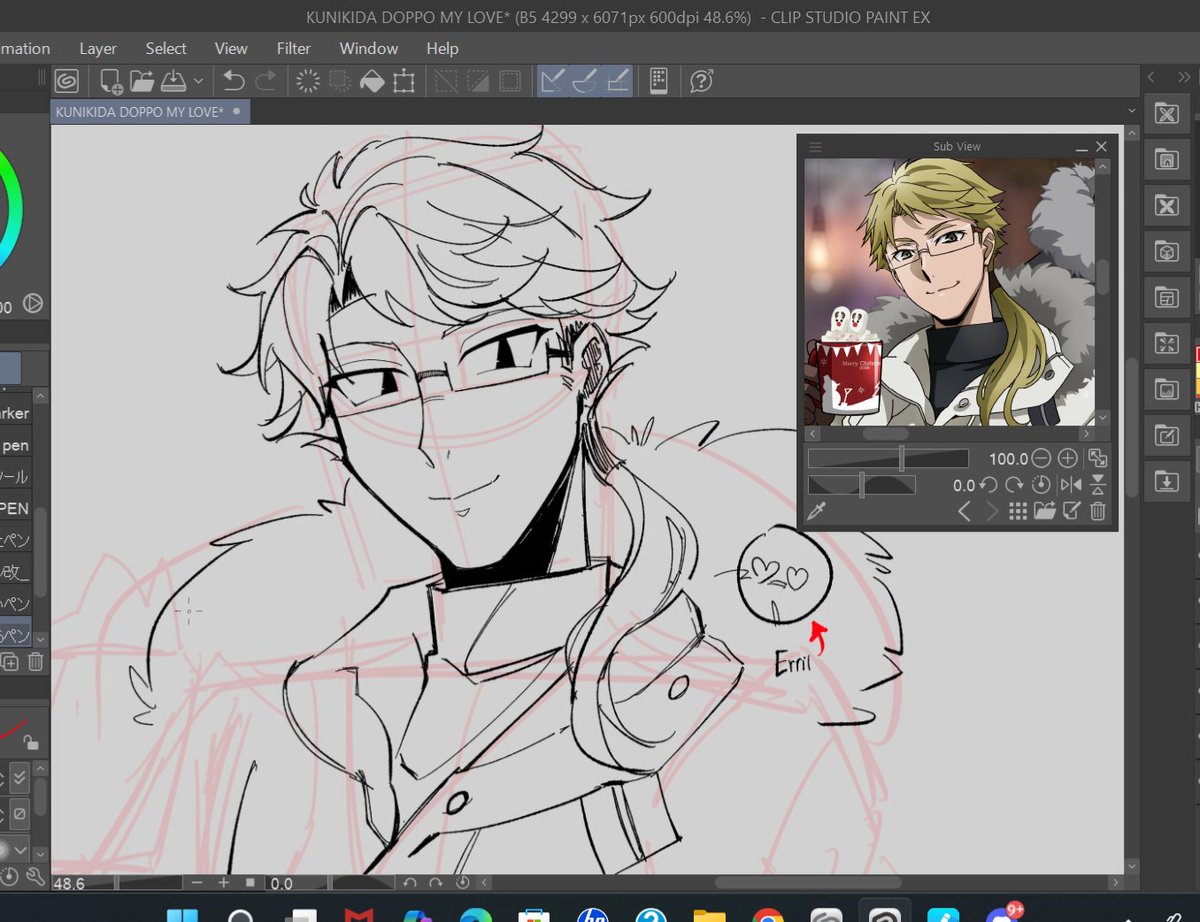Fit Sub View image to navigator
Image resolution: width=1200 pixels, height=922 pixels.
[x=1098, y=458]
